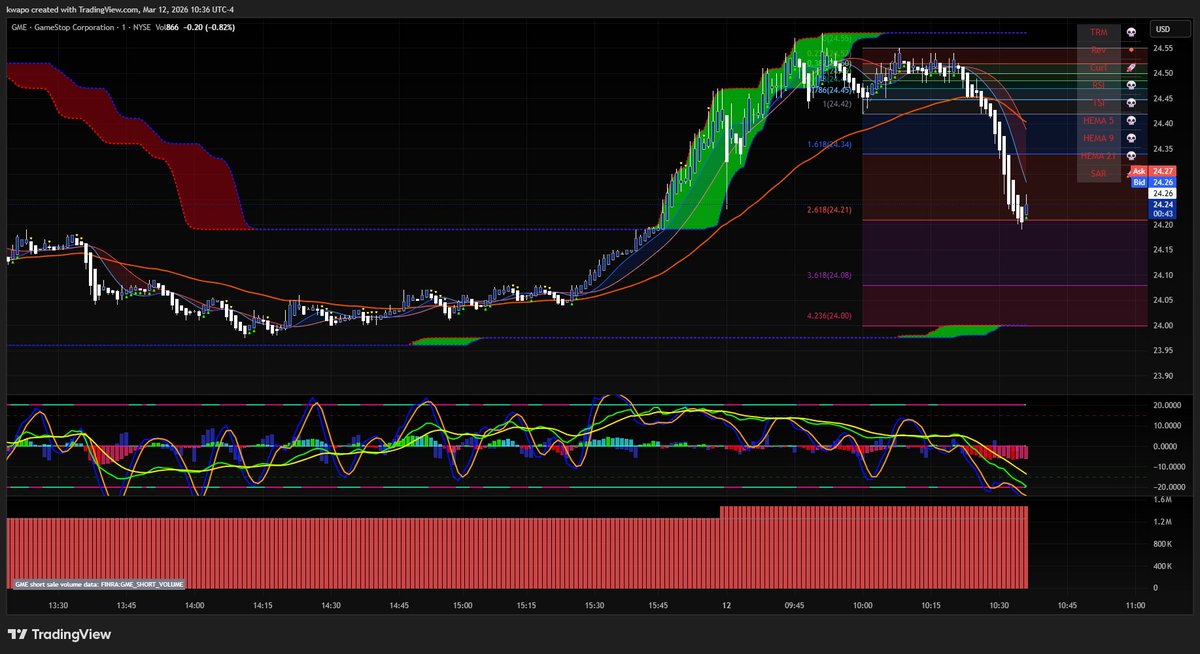Image resolution: width=1200 pixels, height=654 pixels.
Task: Click the skull icon beside HEMA 9
Action: click(x=1131, y=138)
